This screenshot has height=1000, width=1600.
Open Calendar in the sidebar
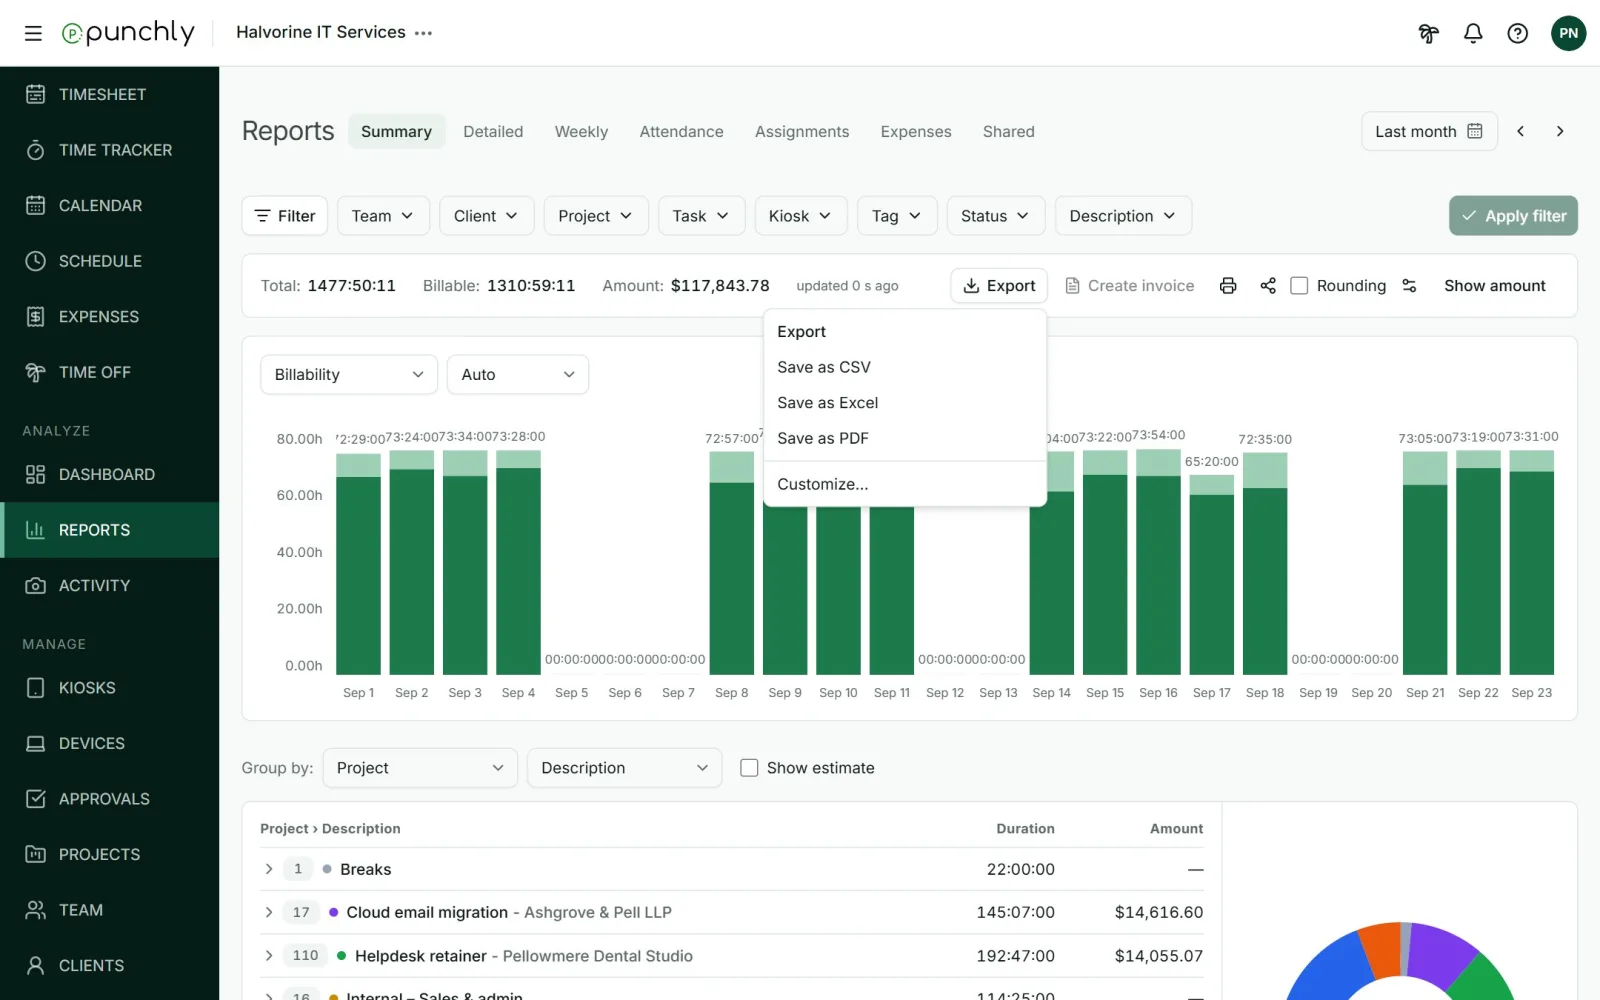point(110,205)
